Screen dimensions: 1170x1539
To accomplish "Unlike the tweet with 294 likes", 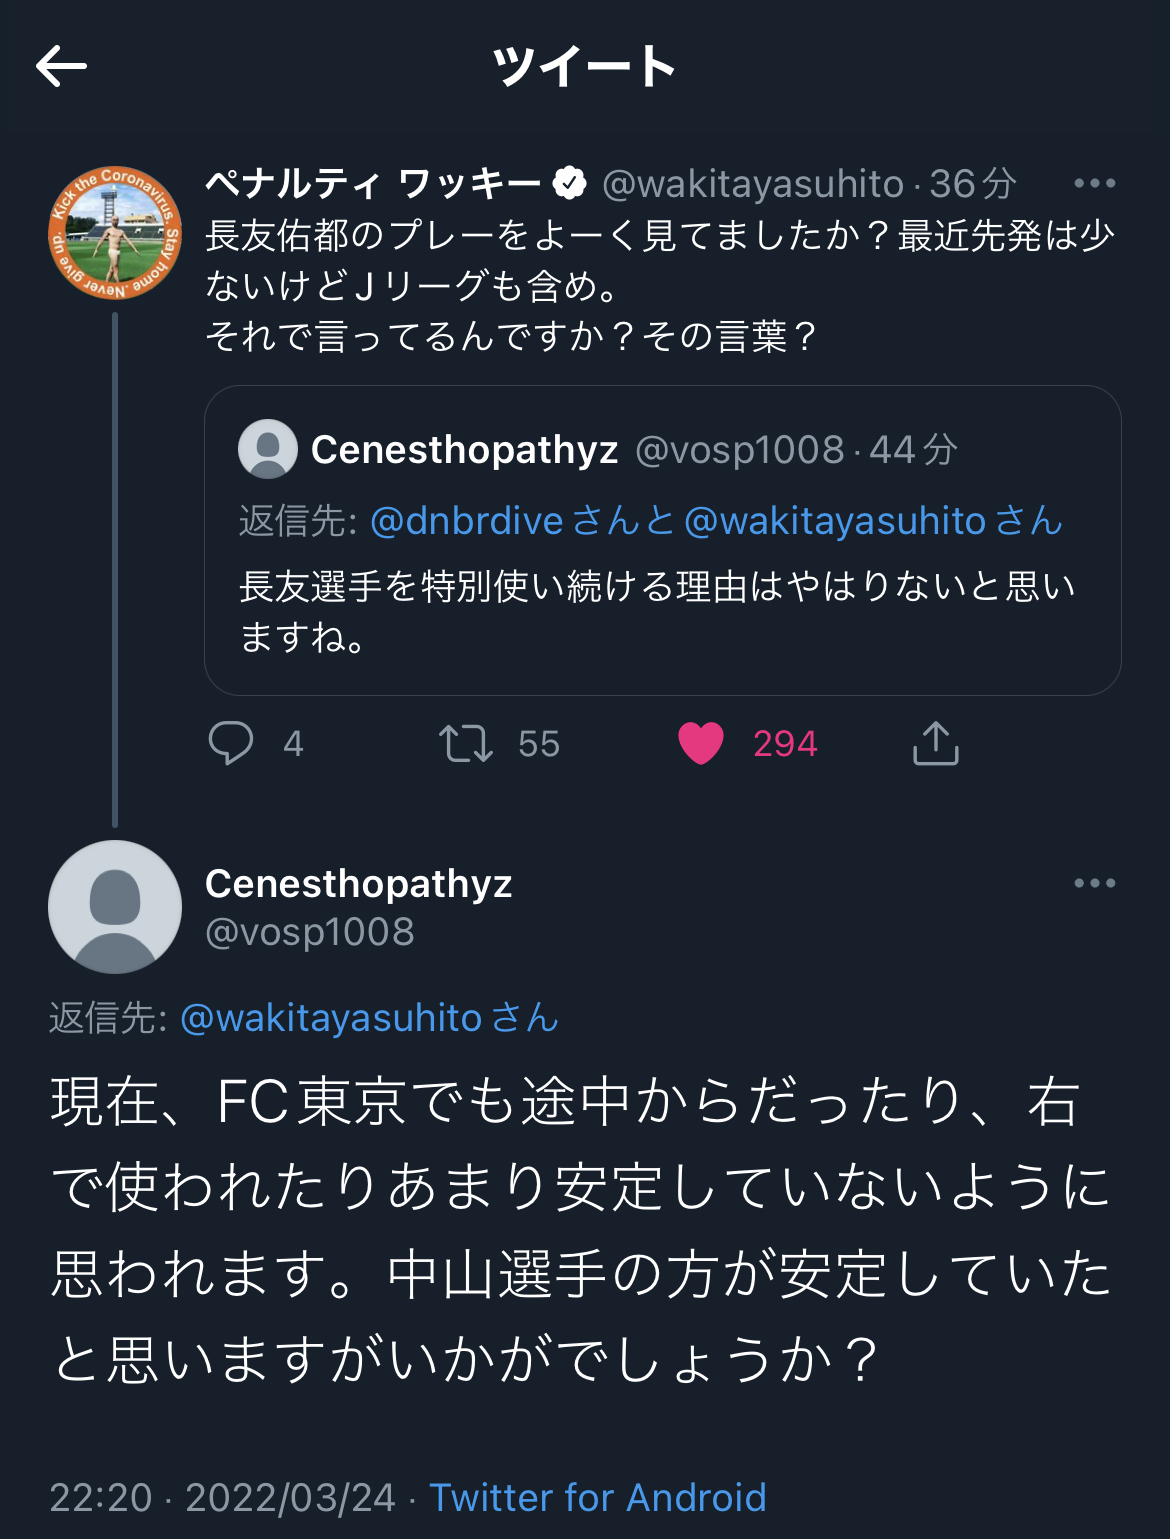I will click(x=701, y=743).
